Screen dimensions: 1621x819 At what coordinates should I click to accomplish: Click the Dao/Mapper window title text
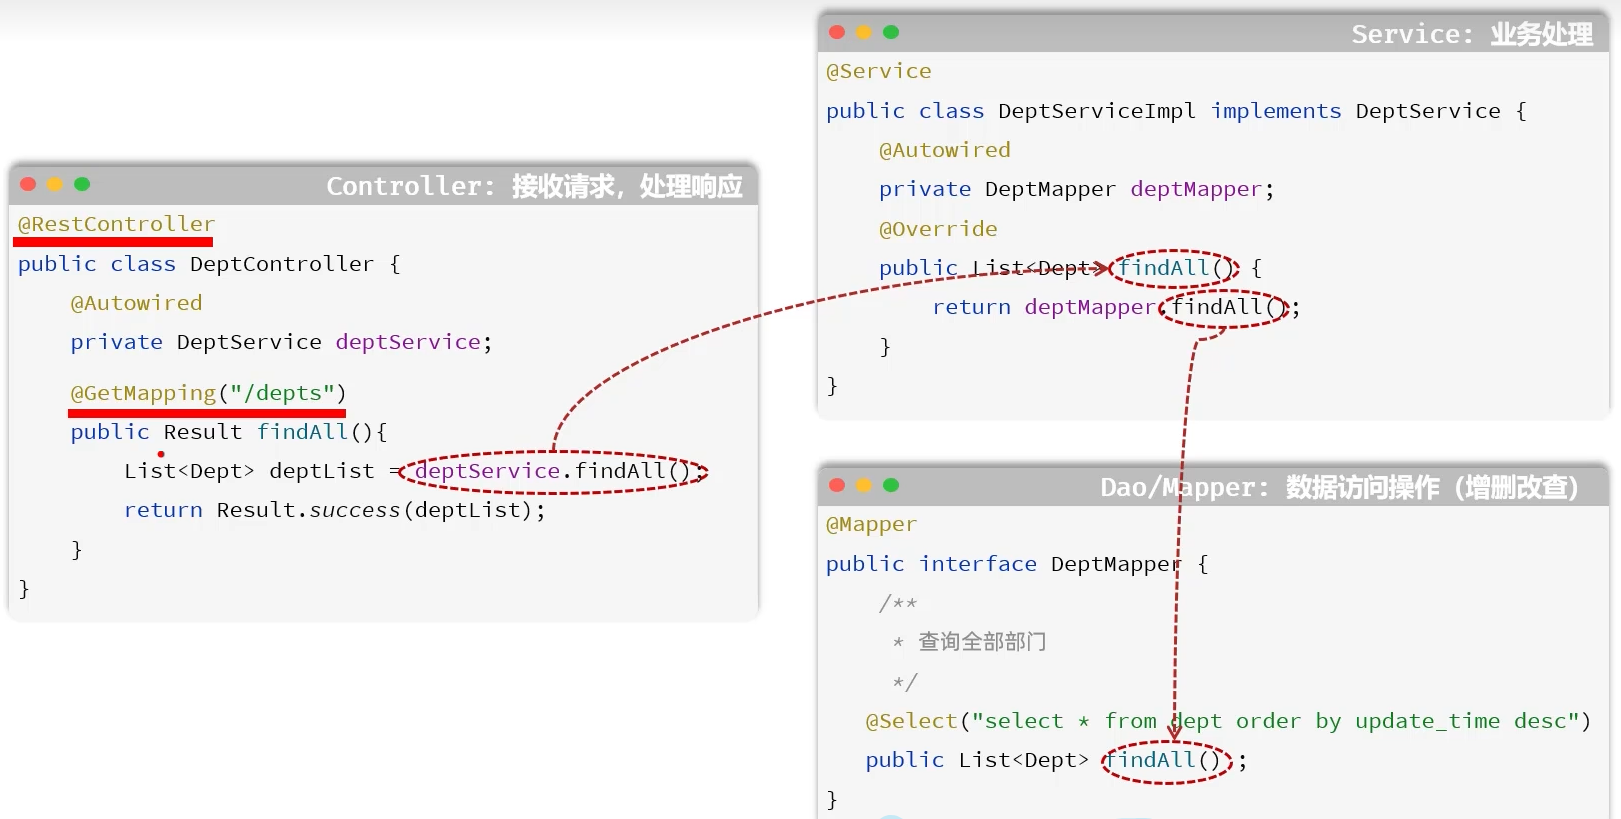[x=1338, y=487]
